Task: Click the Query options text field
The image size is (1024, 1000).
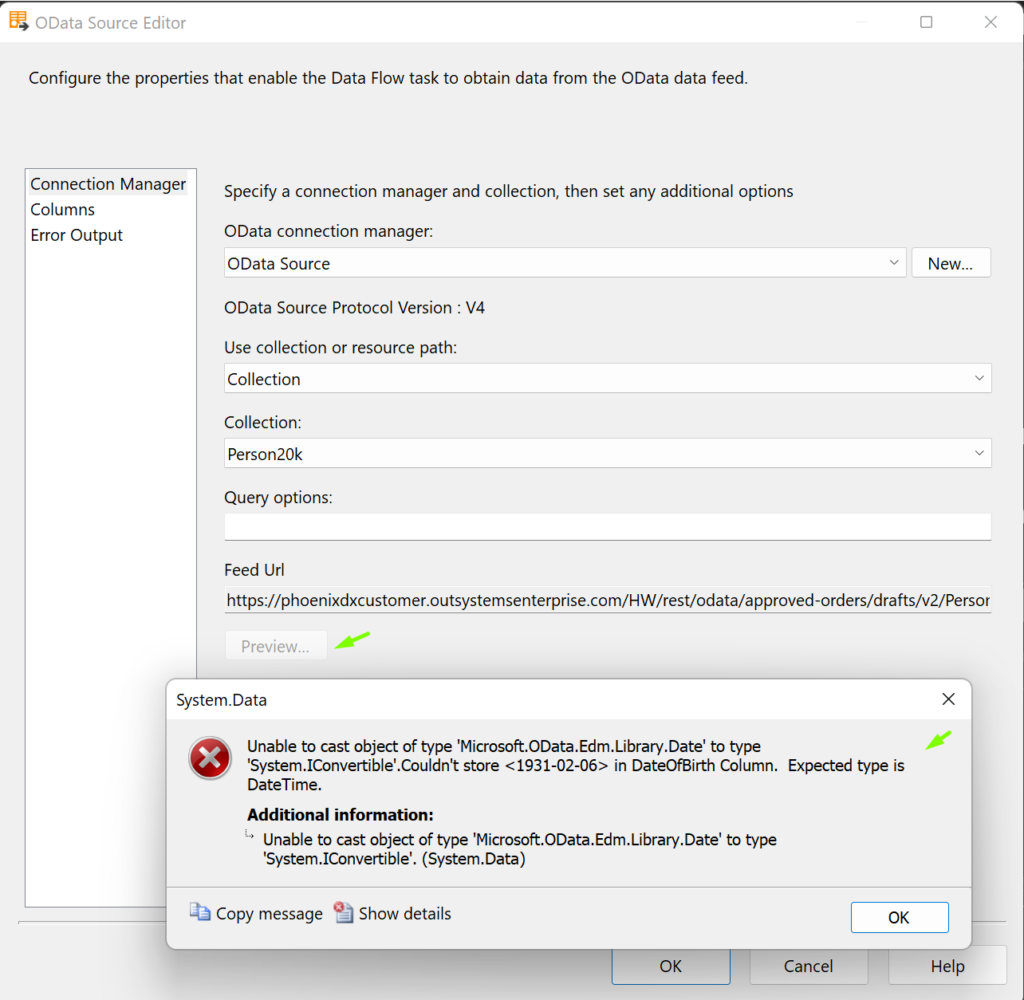Action: (x=607, y=526)
